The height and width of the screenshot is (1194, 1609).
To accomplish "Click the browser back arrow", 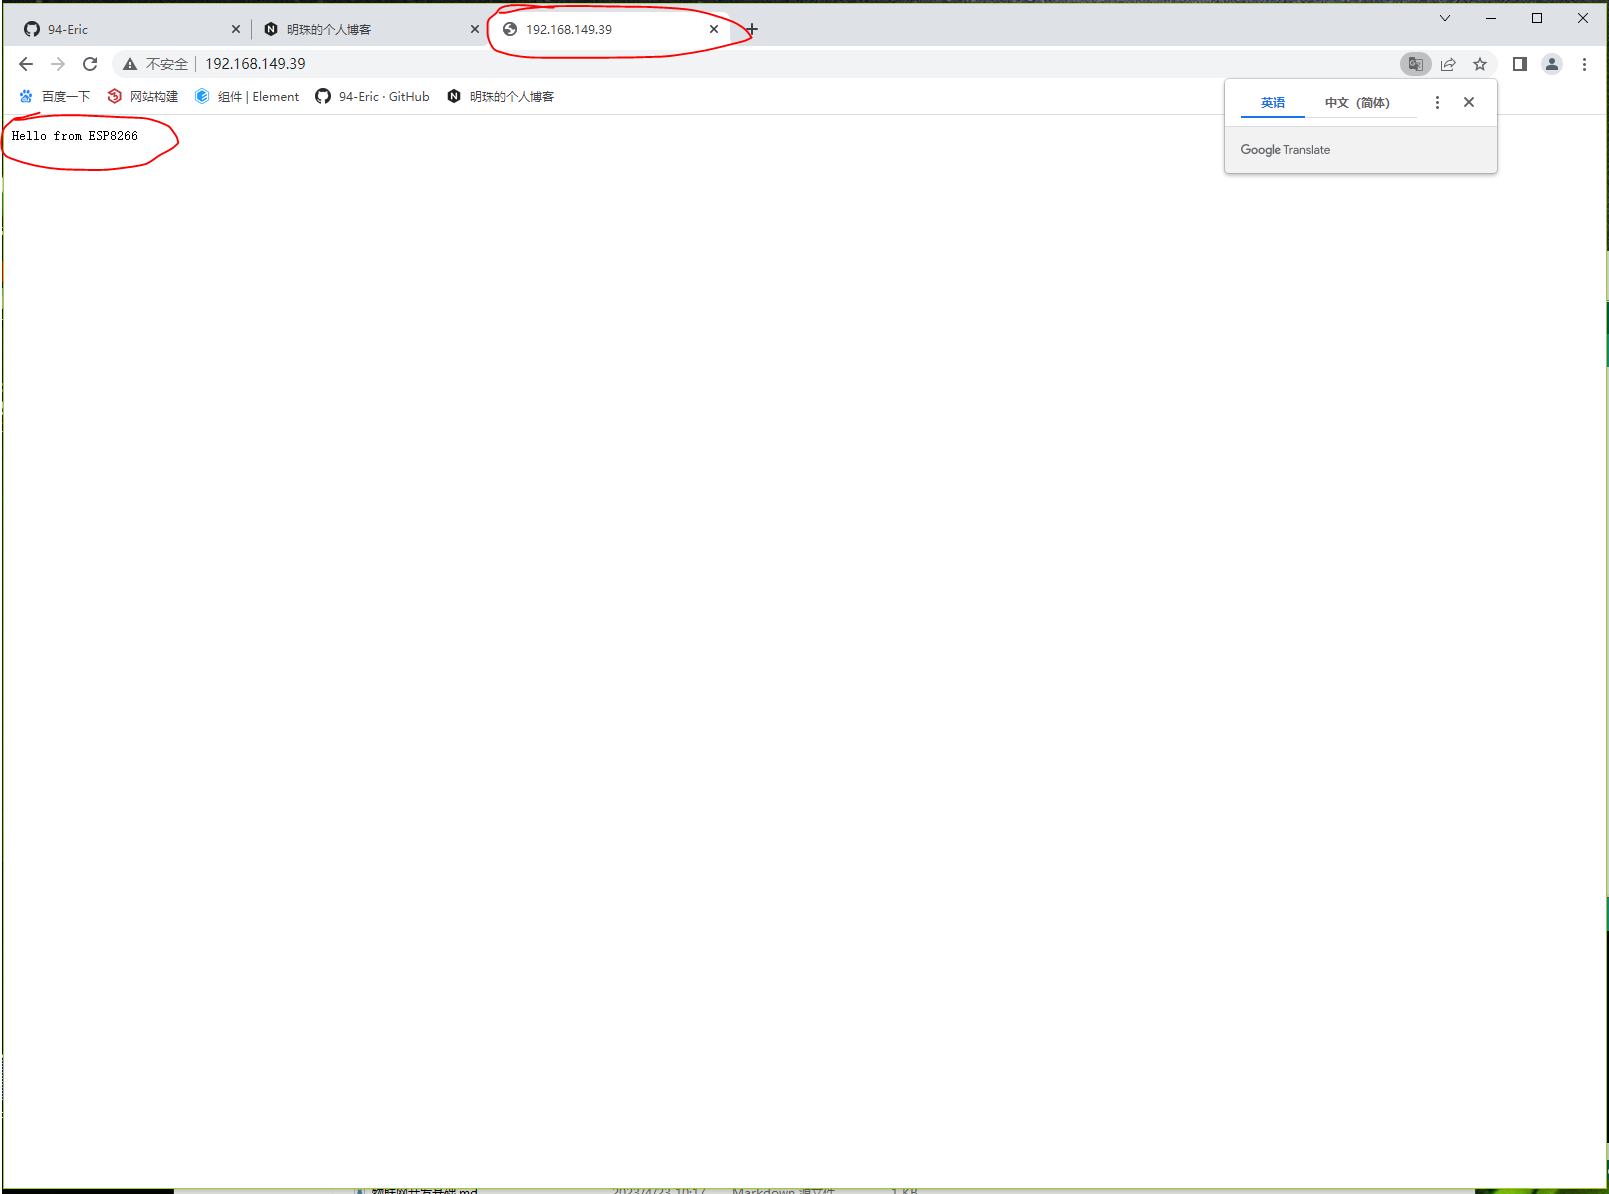I will (x=26, y=64).
